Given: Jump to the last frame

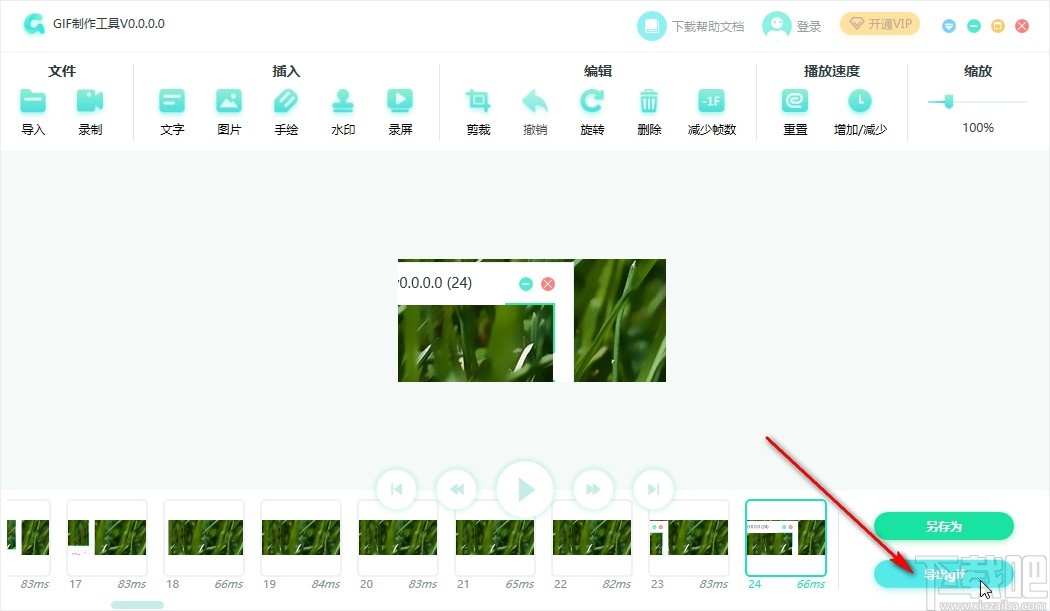Looking at the screenshot, I should 653,489.
